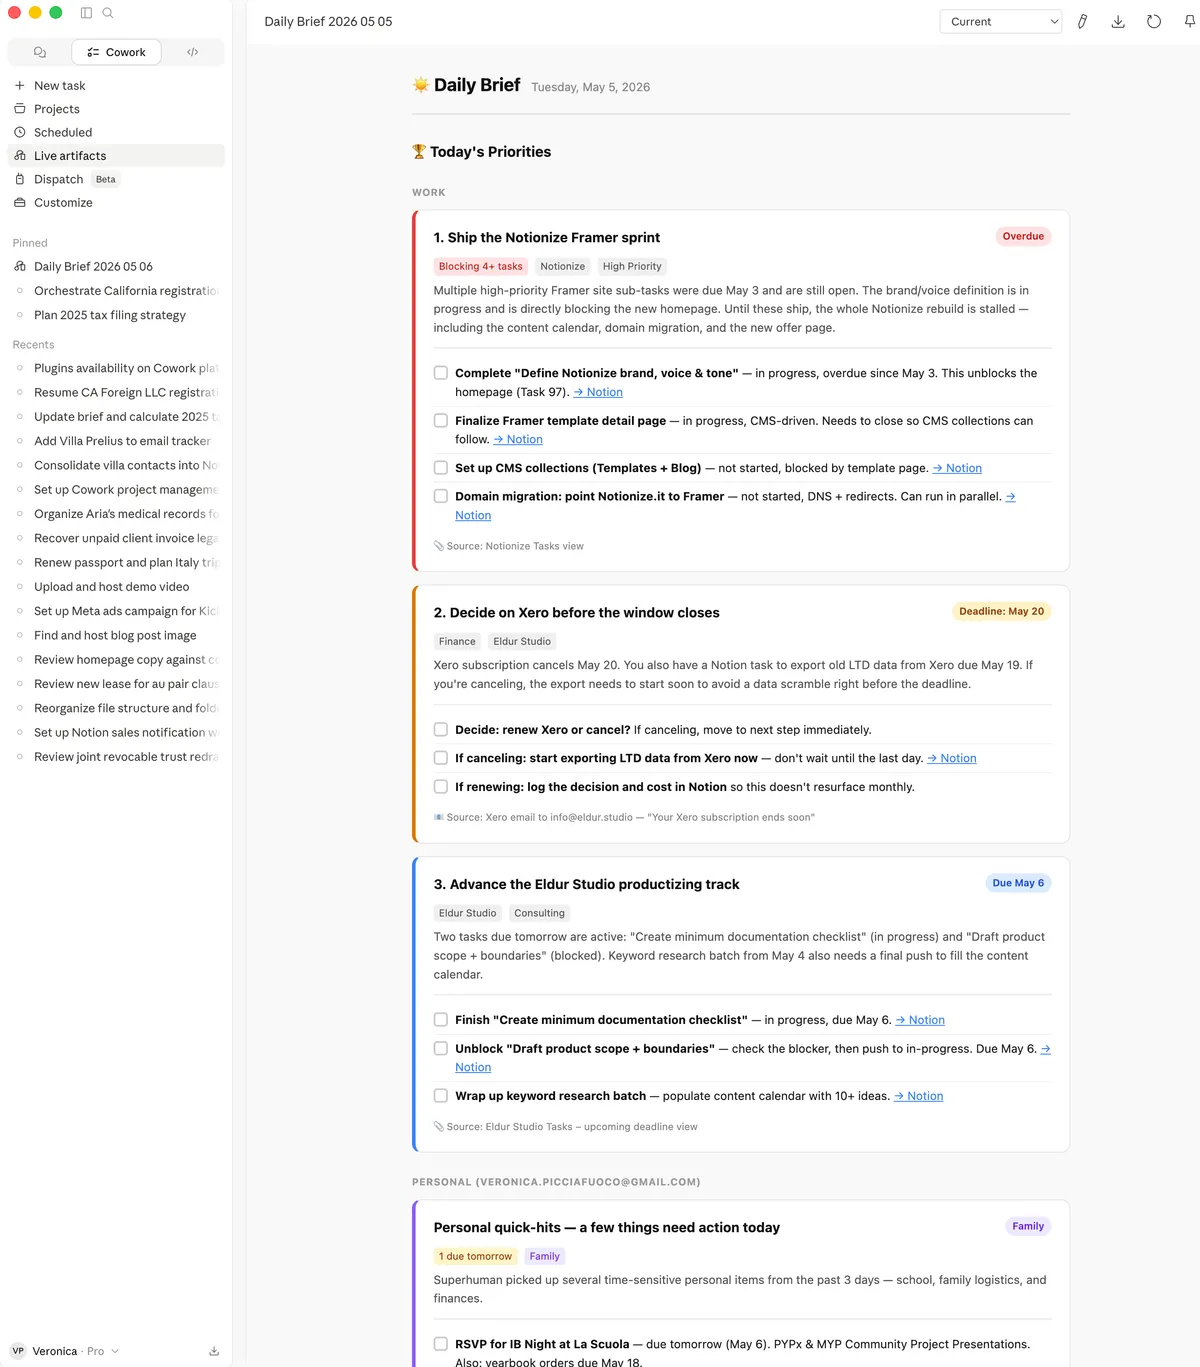Open Scheduled section
This screenshot has width=1200, height=1367.
coord(116,132)
